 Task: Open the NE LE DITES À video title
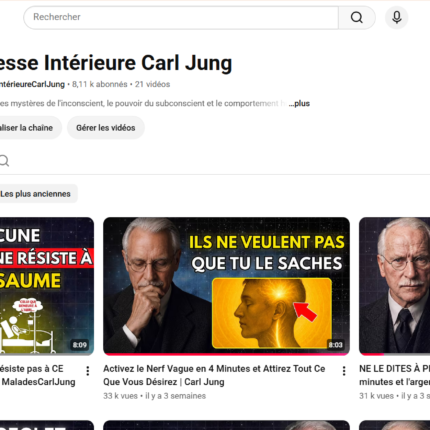(394, 375)
